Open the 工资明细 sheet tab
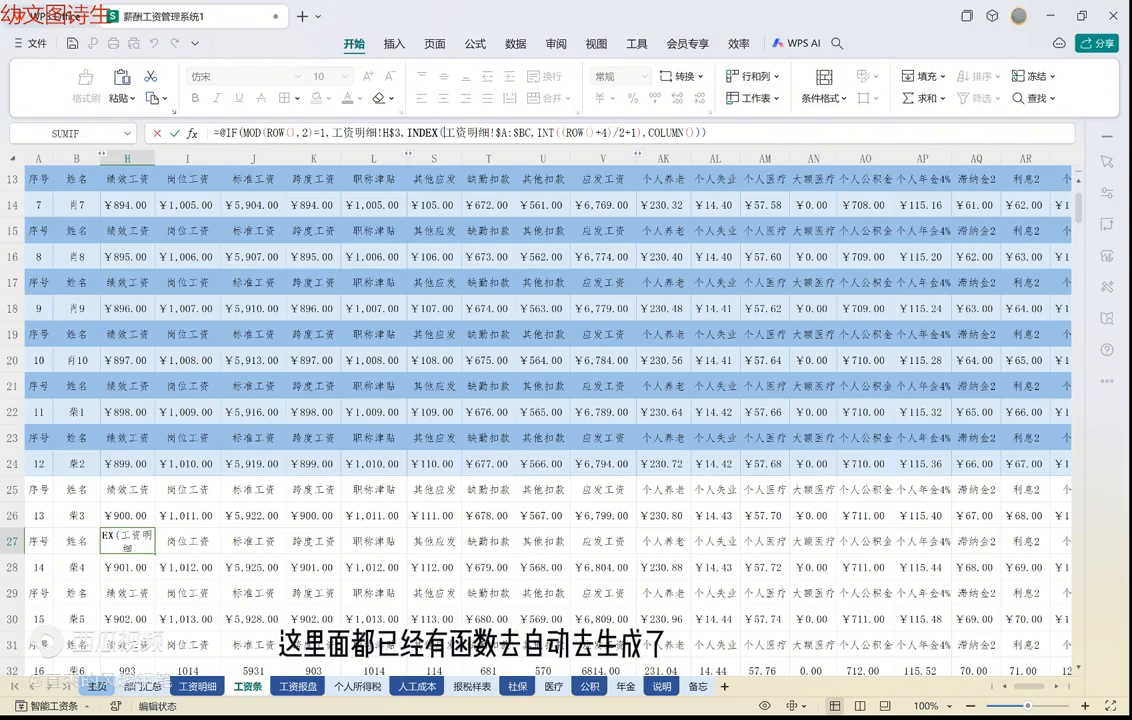 [x=197, y=687]
